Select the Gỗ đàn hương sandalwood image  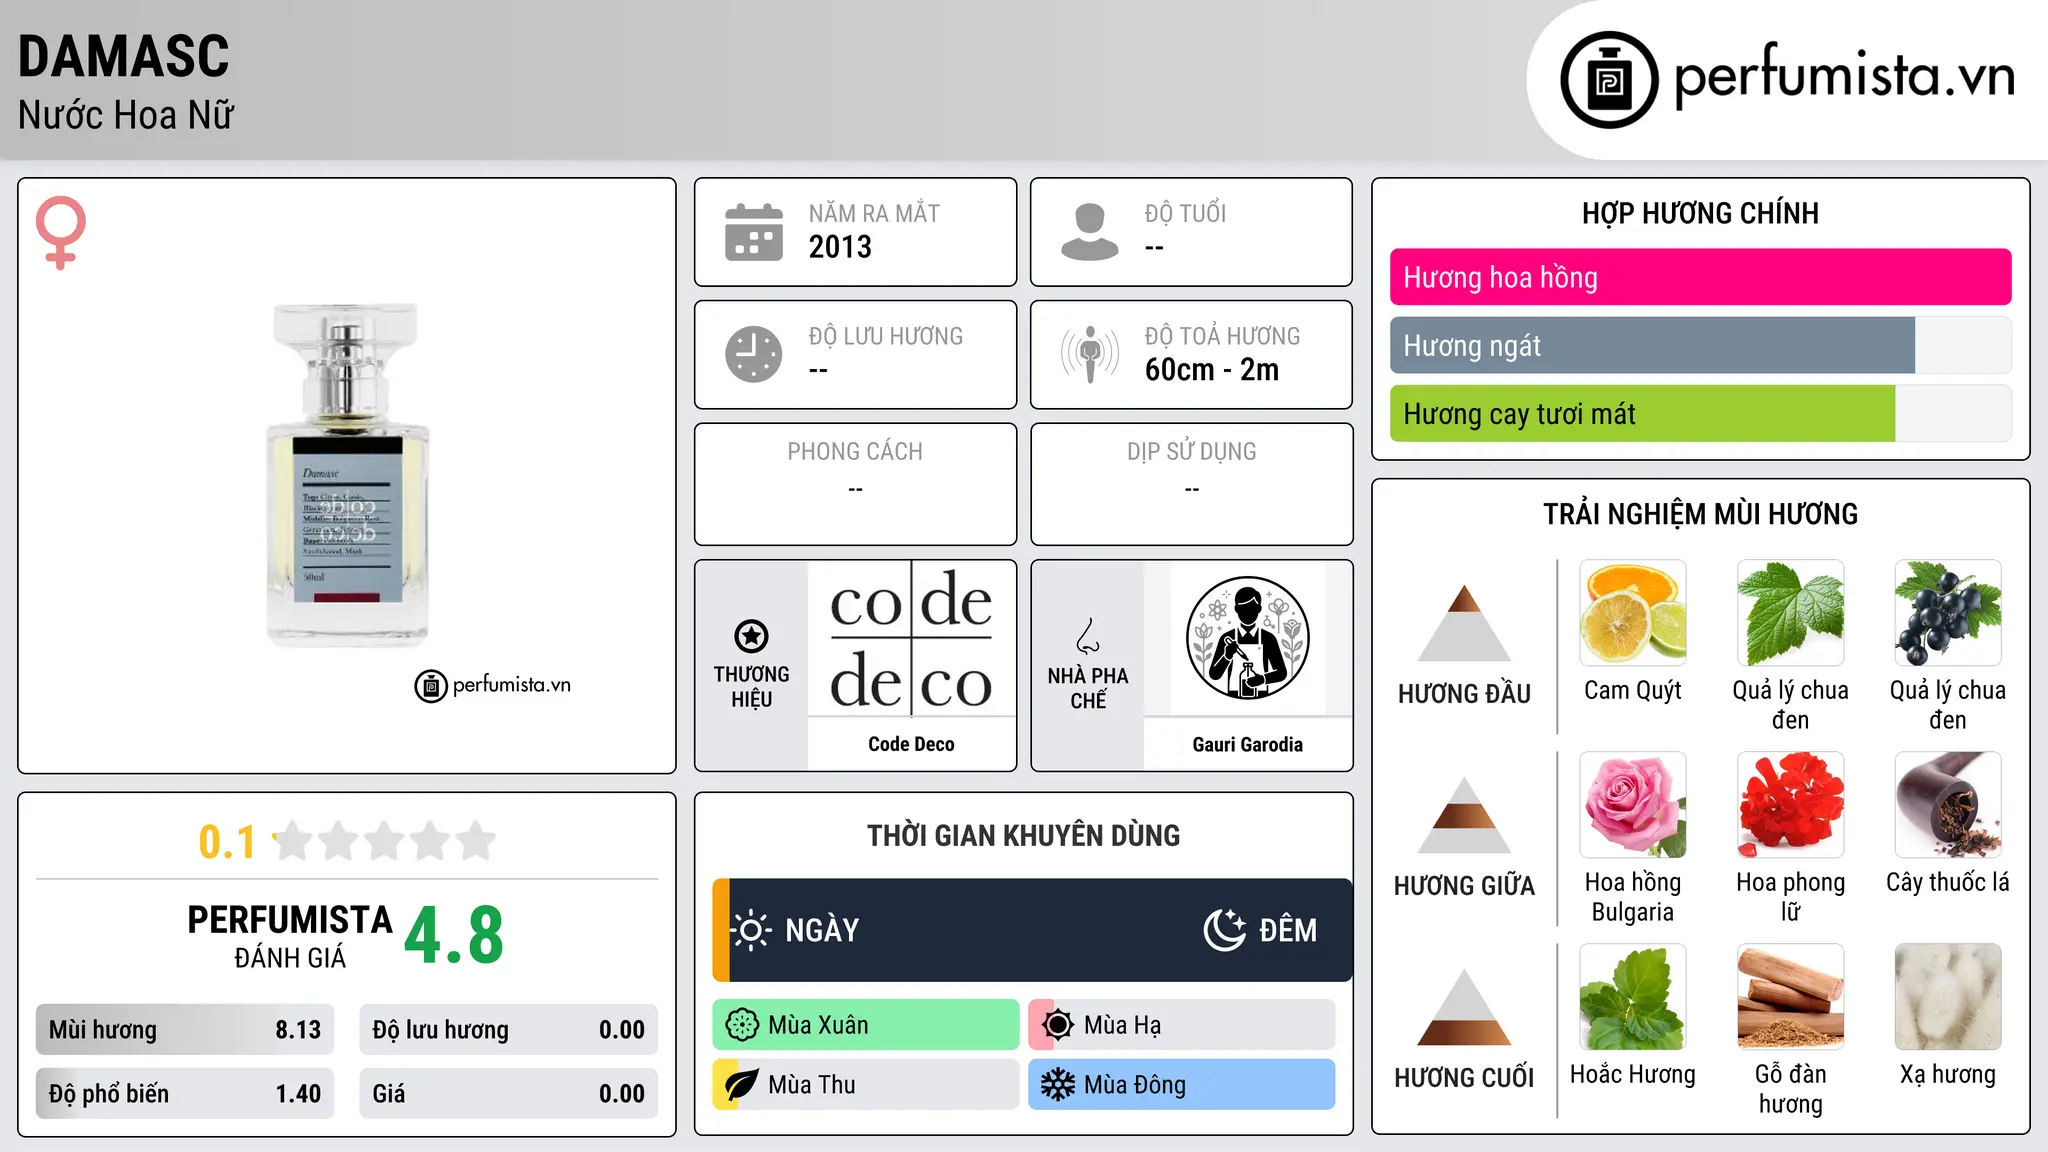coord(1790,997)
